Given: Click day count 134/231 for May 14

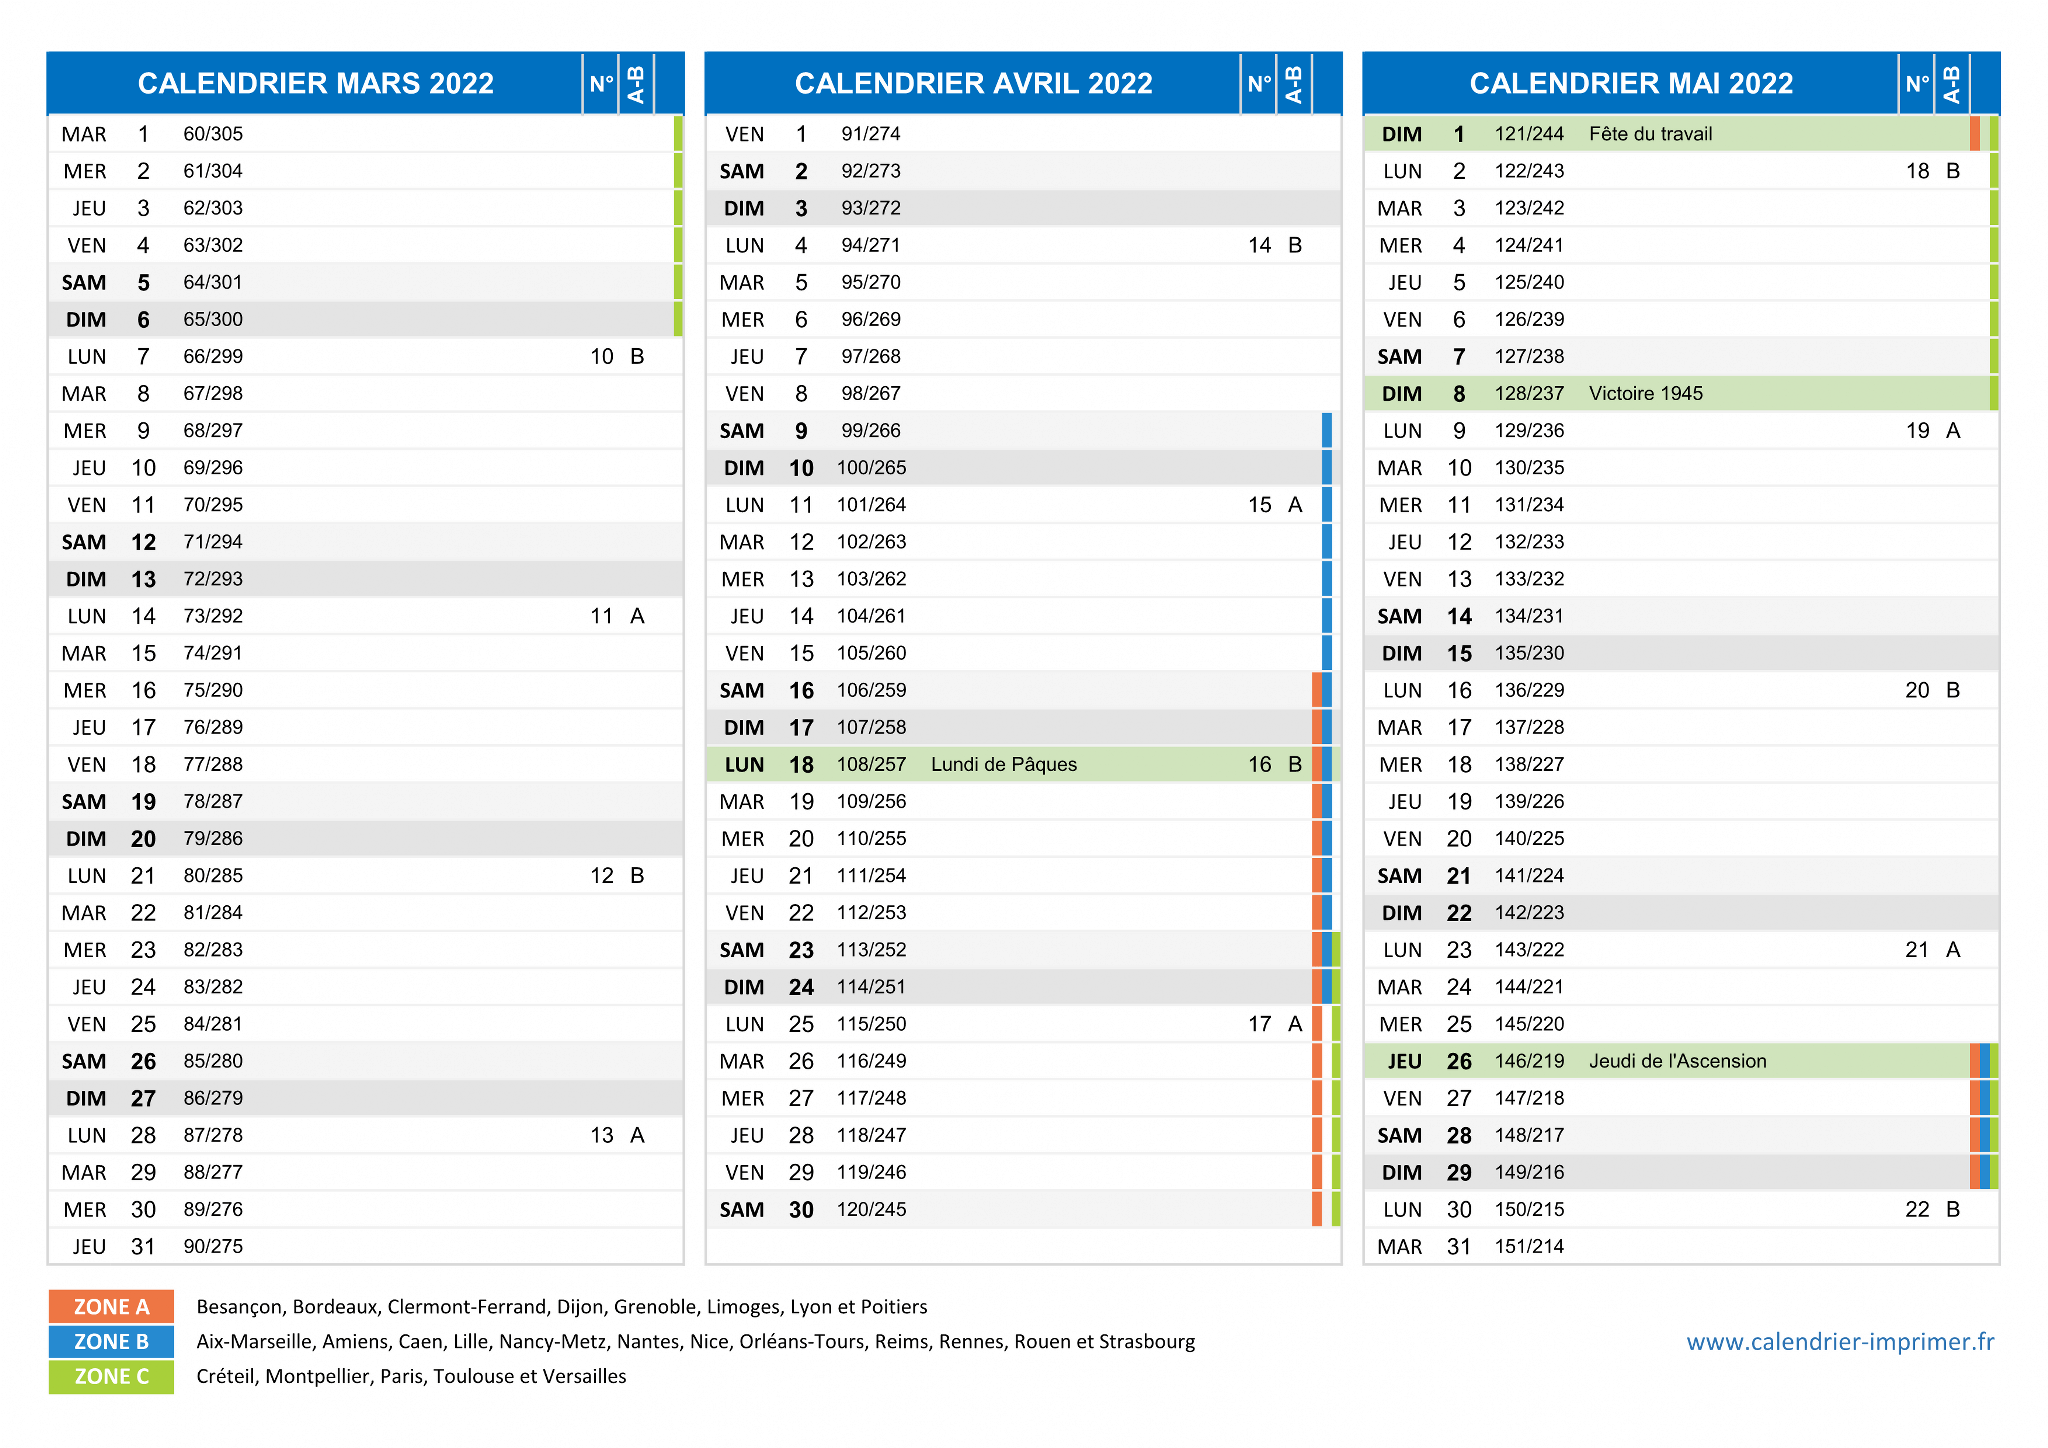Looking at the screenshot, I should click(1529, 616).
